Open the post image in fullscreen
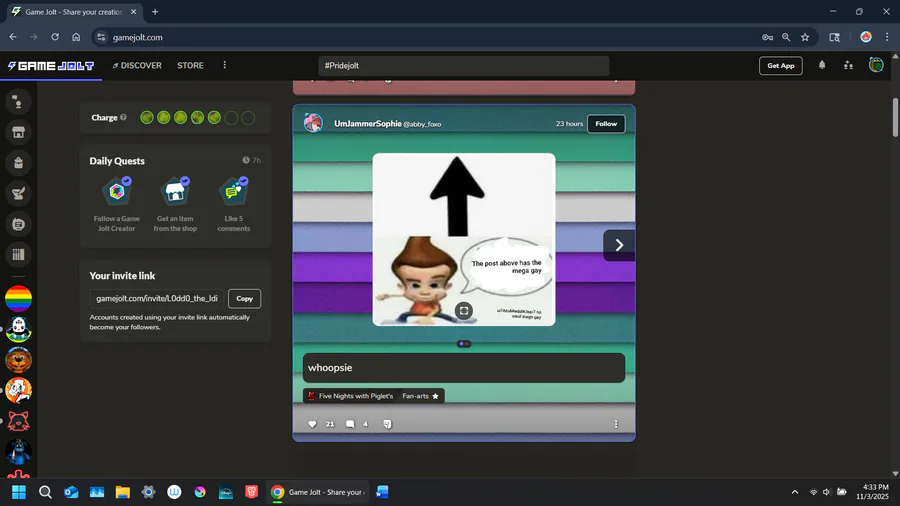 [x=464, y=310]
